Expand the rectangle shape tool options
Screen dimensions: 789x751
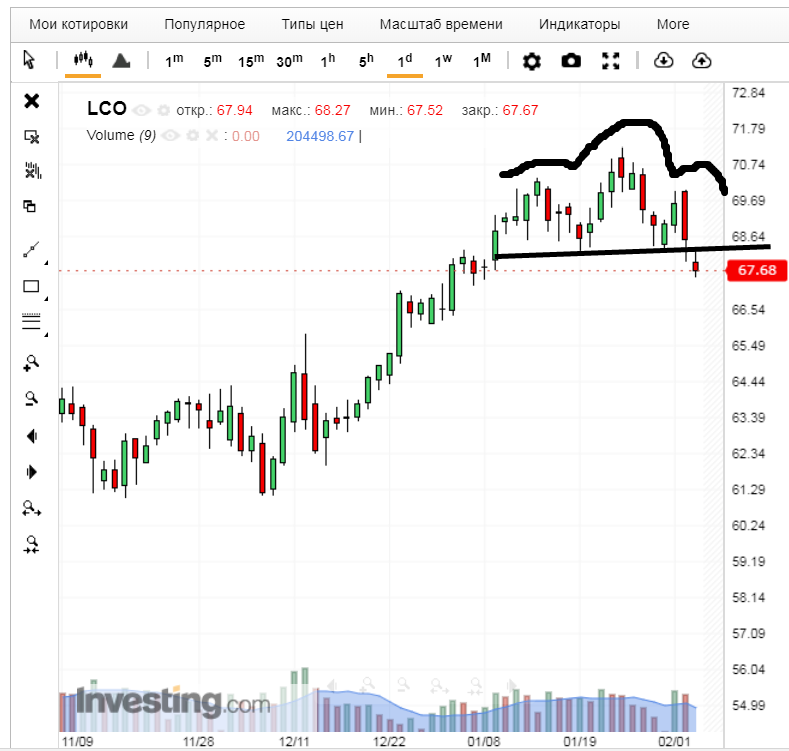(46, 298)
